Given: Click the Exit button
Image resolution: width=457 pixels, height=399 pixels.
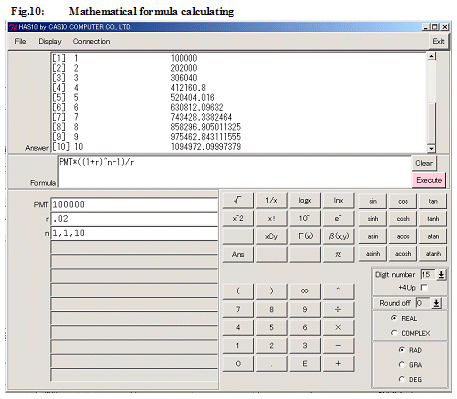Looking at the screenshot, I should pyautogui.click(x=438, y=41).
